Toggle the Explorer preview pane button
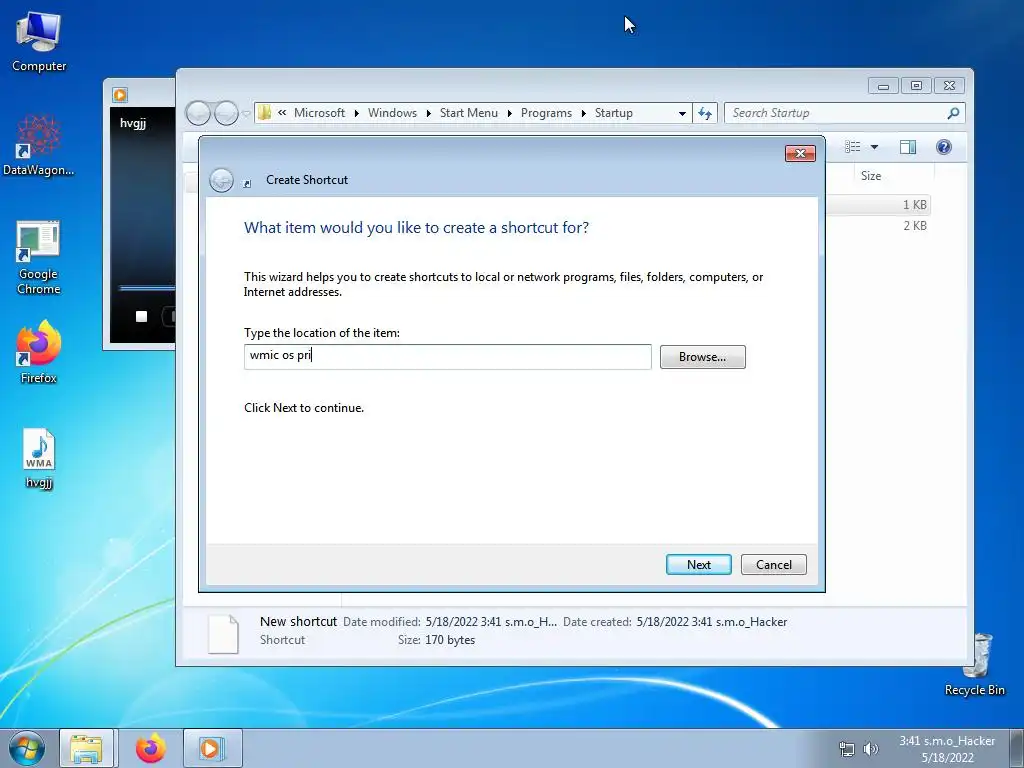This screenshot has height=768, width=1024. pyautogui.click(x=908, y=147)
